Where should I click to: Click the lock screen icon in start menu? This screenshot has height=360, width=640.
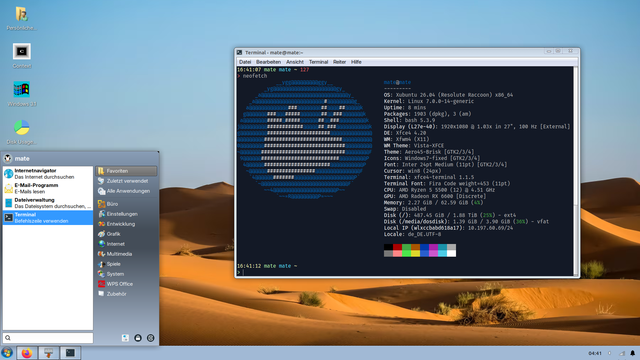click(x=138, y=338)
